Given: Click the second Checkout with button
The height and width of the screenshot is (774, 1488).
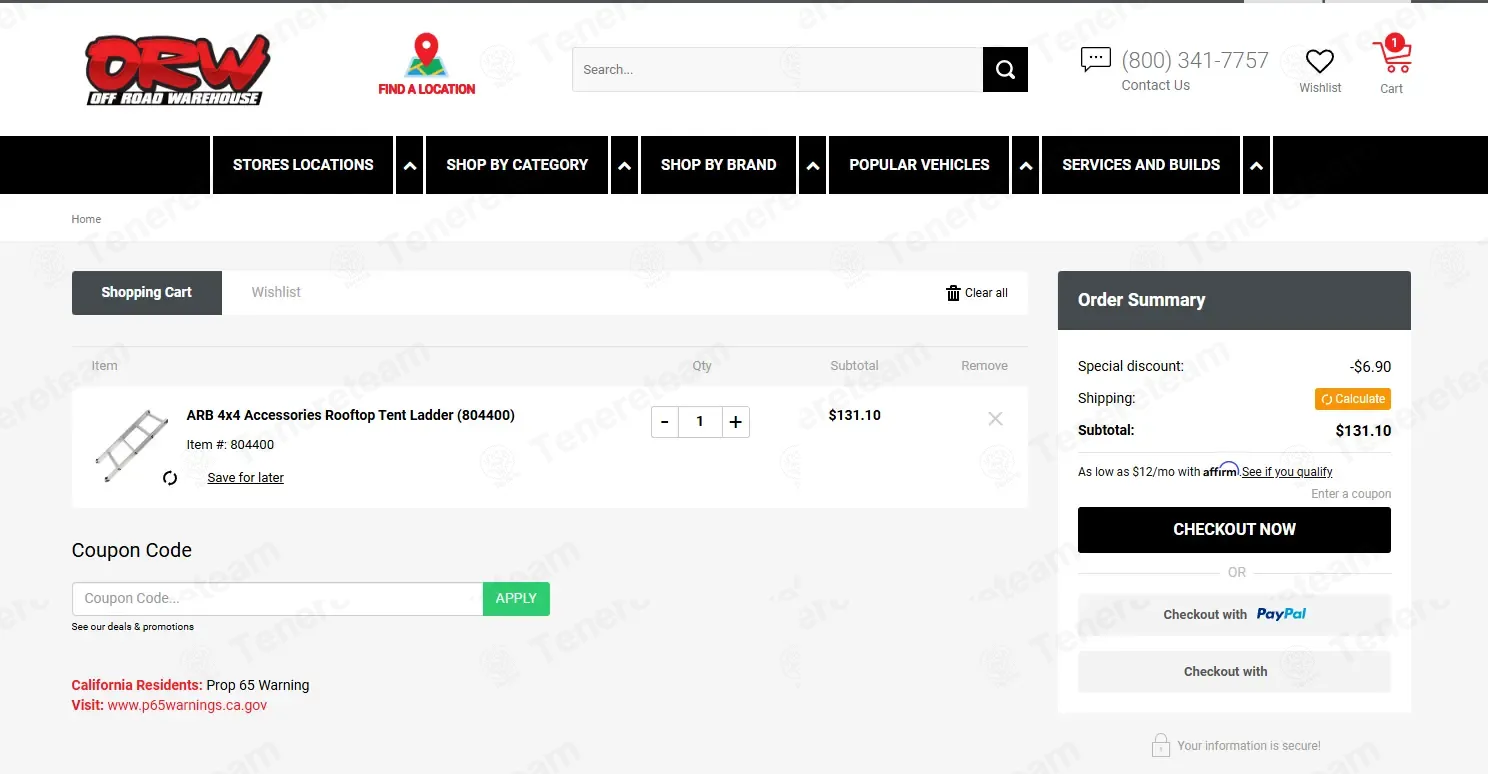Looking at the screenshot, I should coord(1234,672).
